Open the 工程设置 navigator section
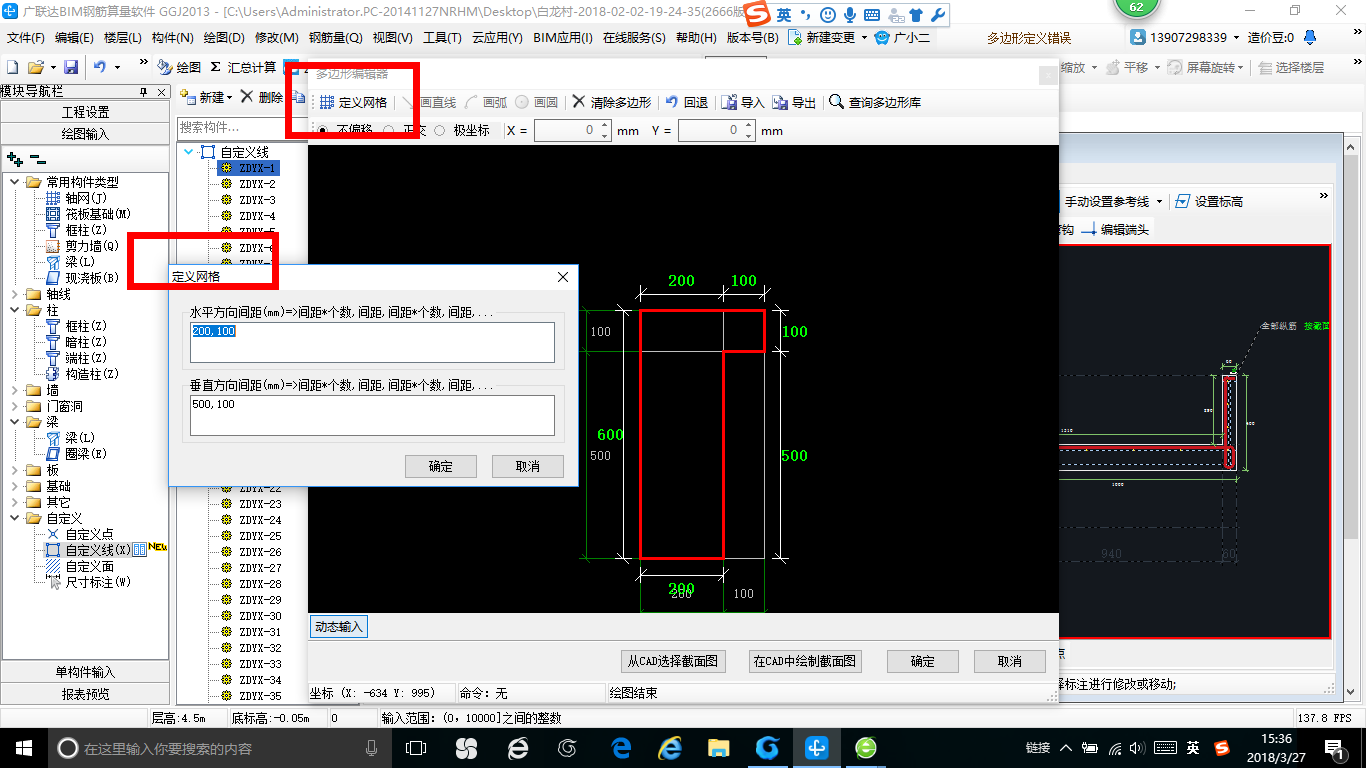Image resolution: width=1366 pixels, height=768 pixels. pyautogui.click(x=86, y=112)
